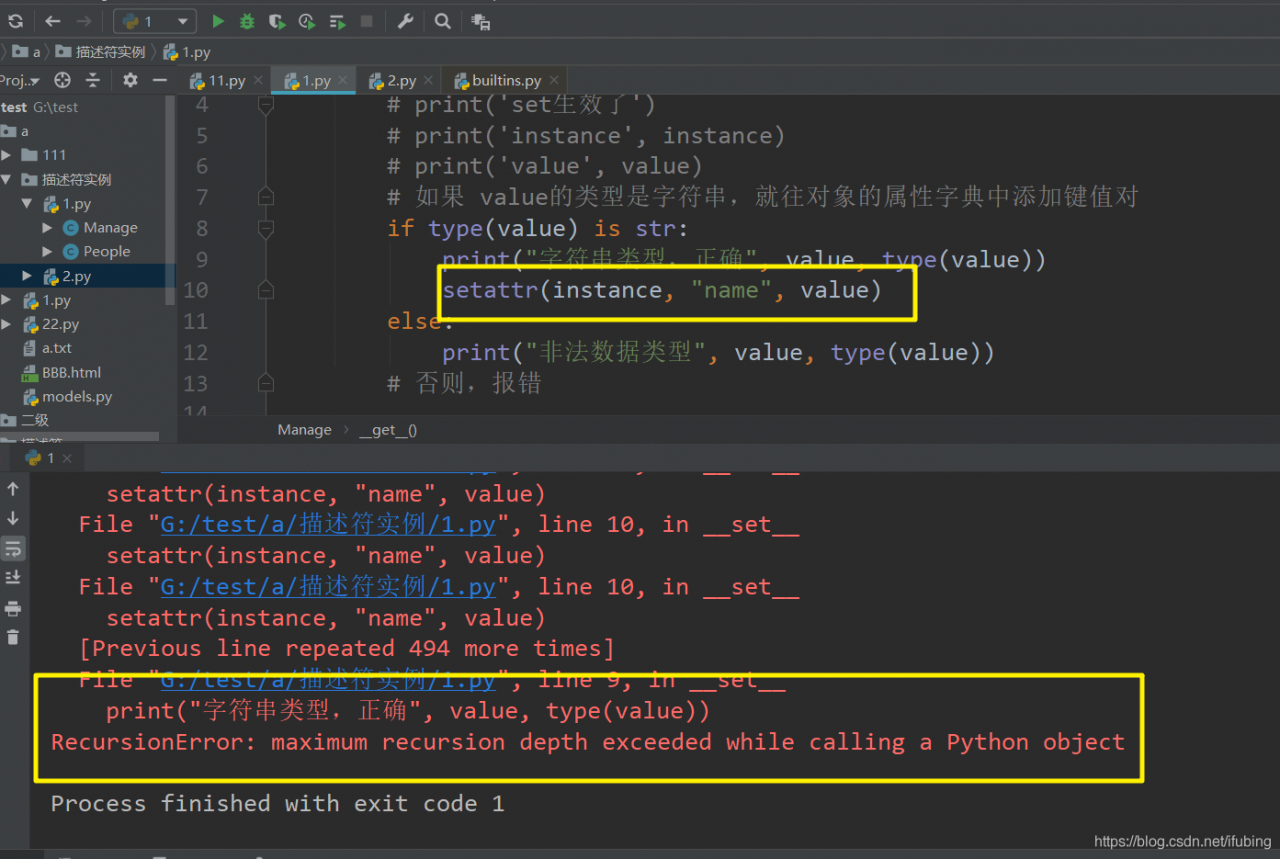Collapse all tree nodes in Project panel

coord(93,80)
